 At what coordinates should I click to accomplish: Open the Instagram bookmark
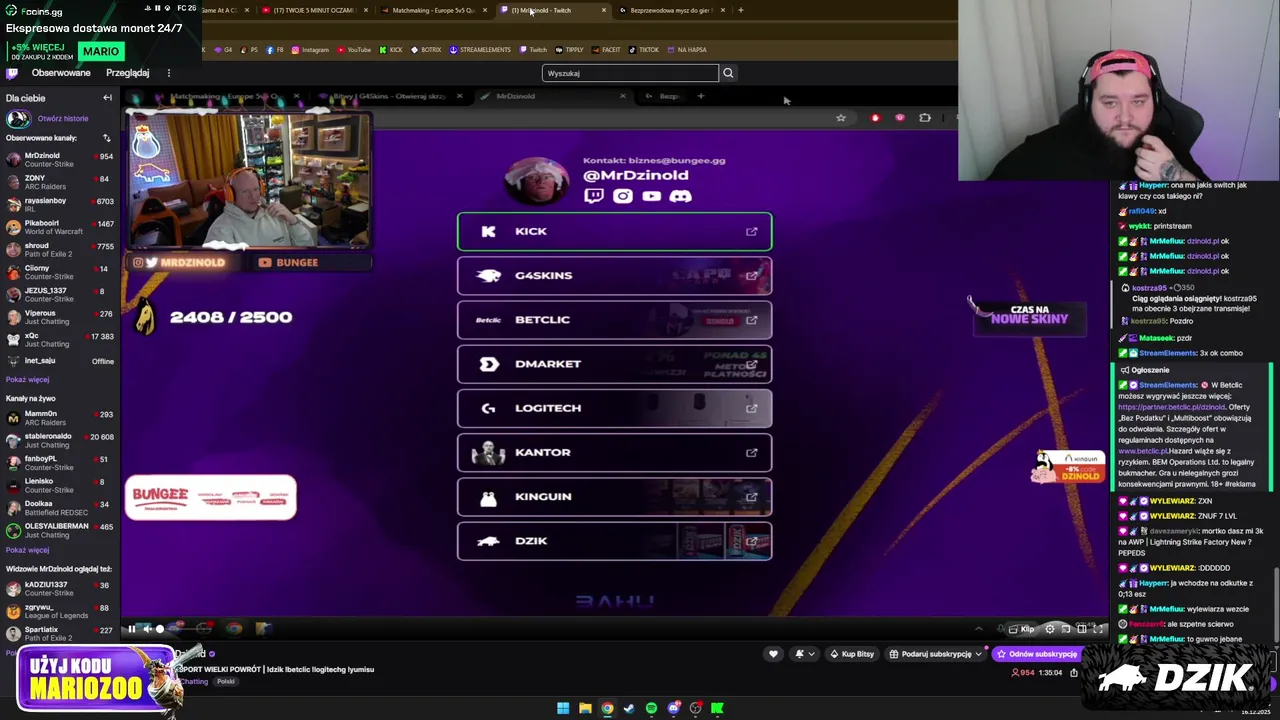310,50
